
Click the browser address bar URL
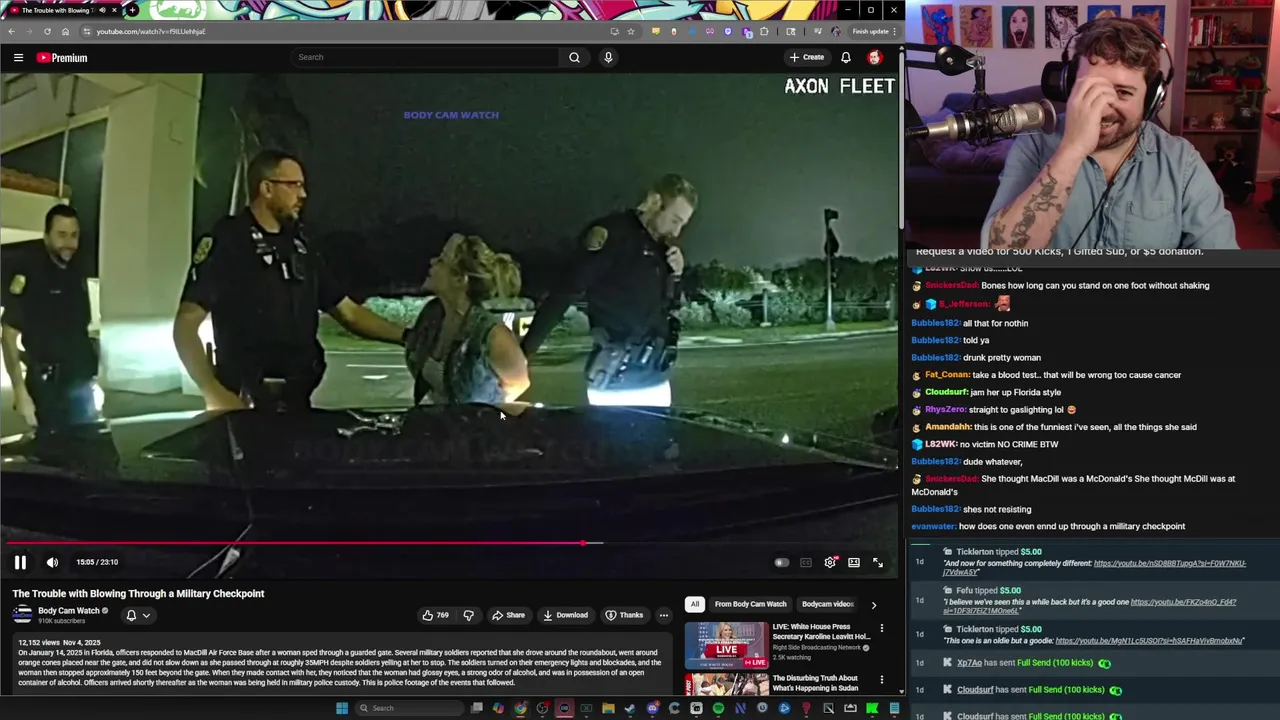click(x=151, y=31)
